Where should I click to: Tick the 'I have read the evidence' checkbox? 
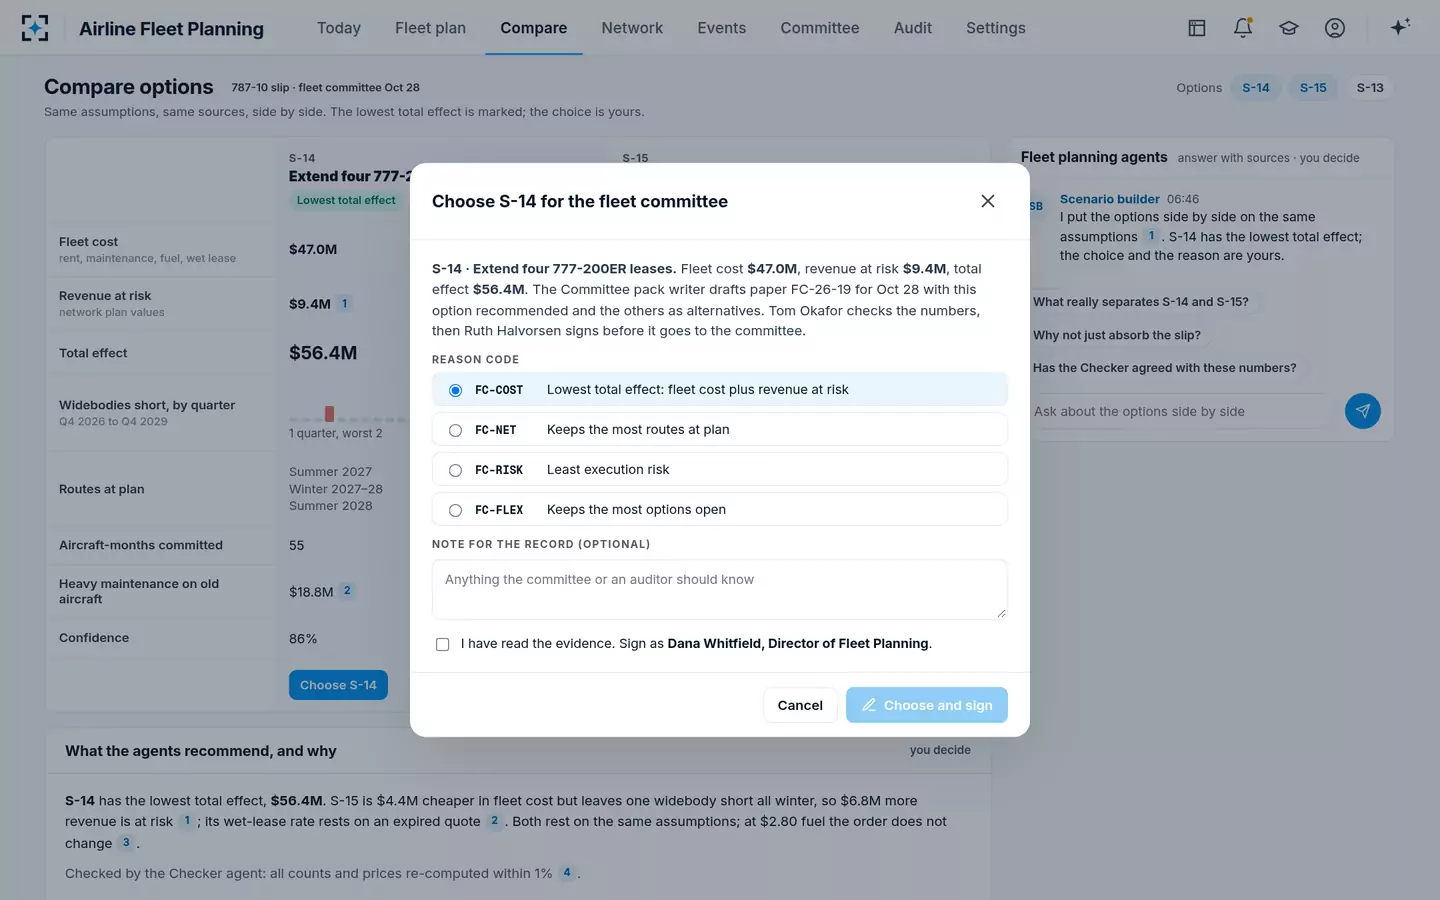[x=442, y=645]
